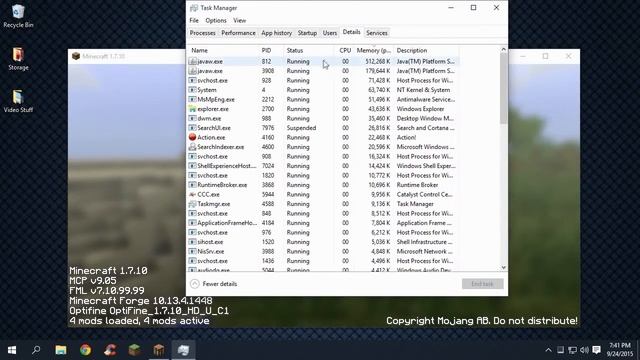Select the ShellExperienceHost process row
640x360 pixels.
click(323, 166)
